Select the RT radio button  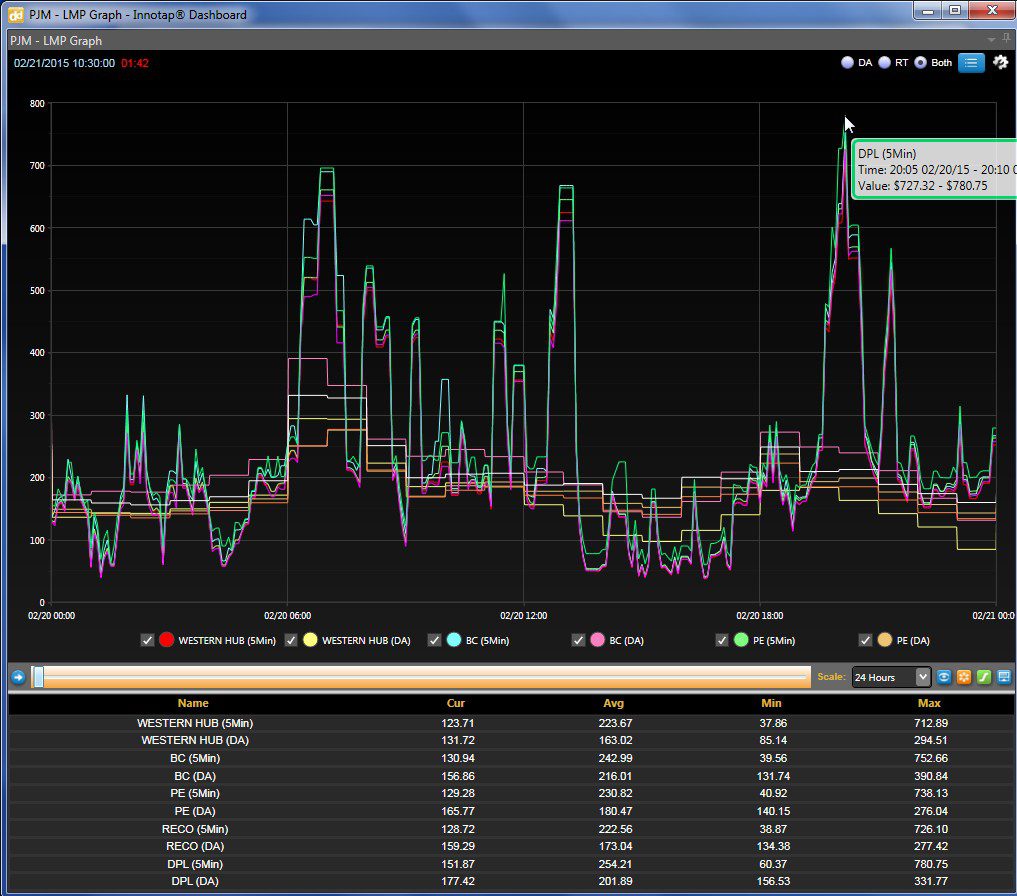coord(884,63)
